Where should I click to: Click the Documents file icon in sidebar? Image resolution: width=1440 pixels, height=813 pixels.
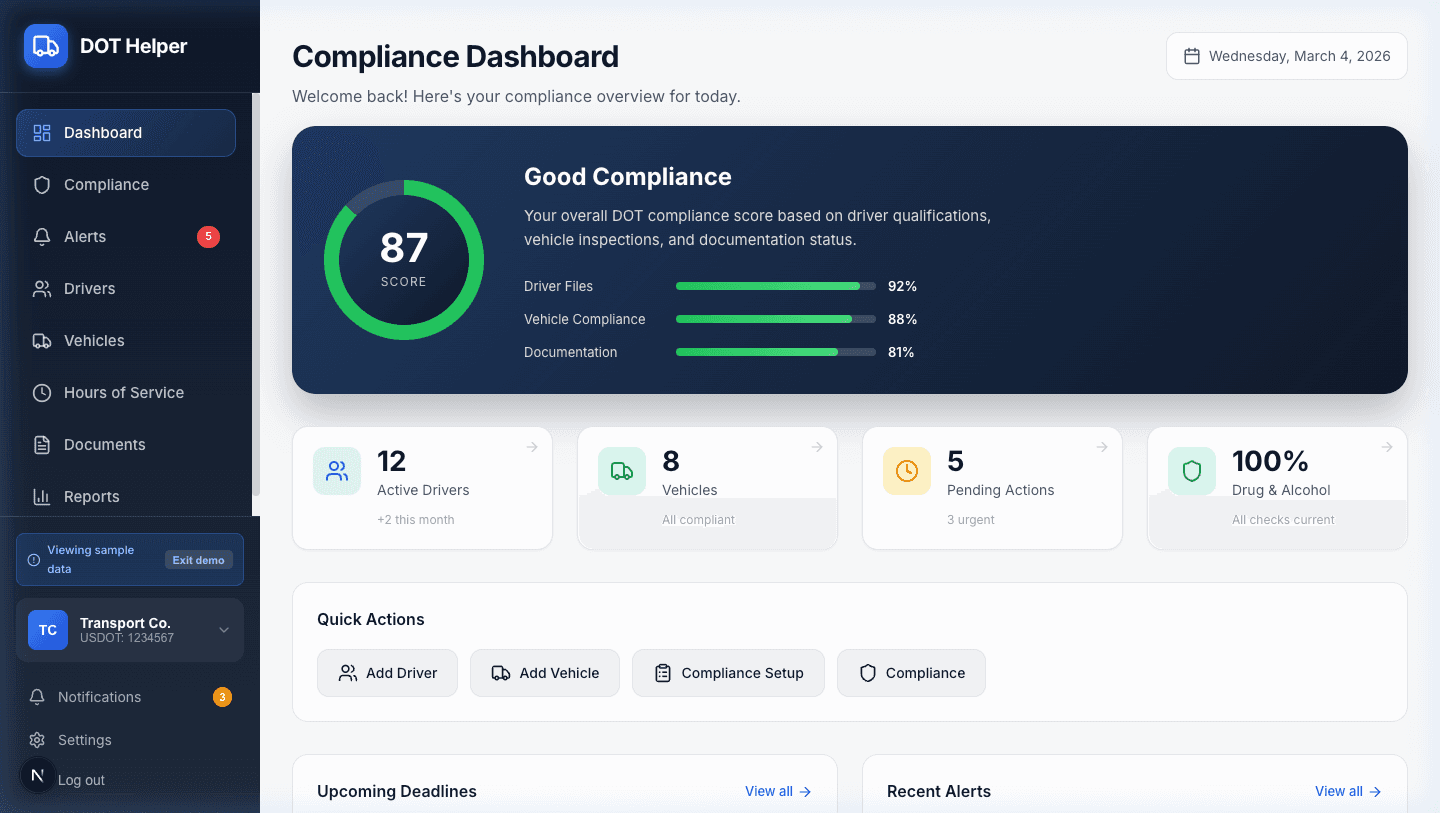click(41, 444)
